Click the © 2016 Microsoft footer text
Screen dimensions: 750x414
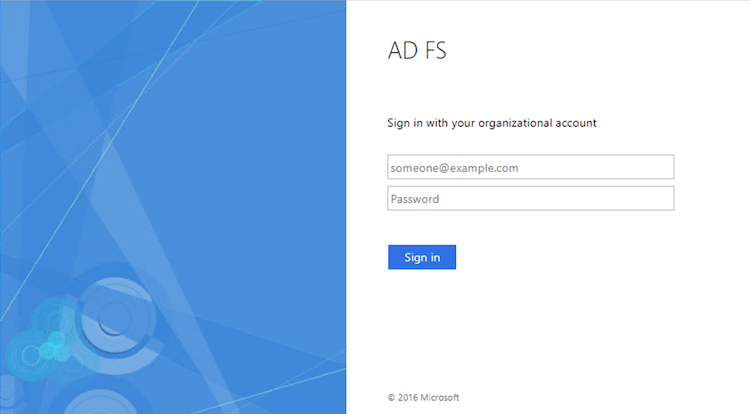(423, 397)
